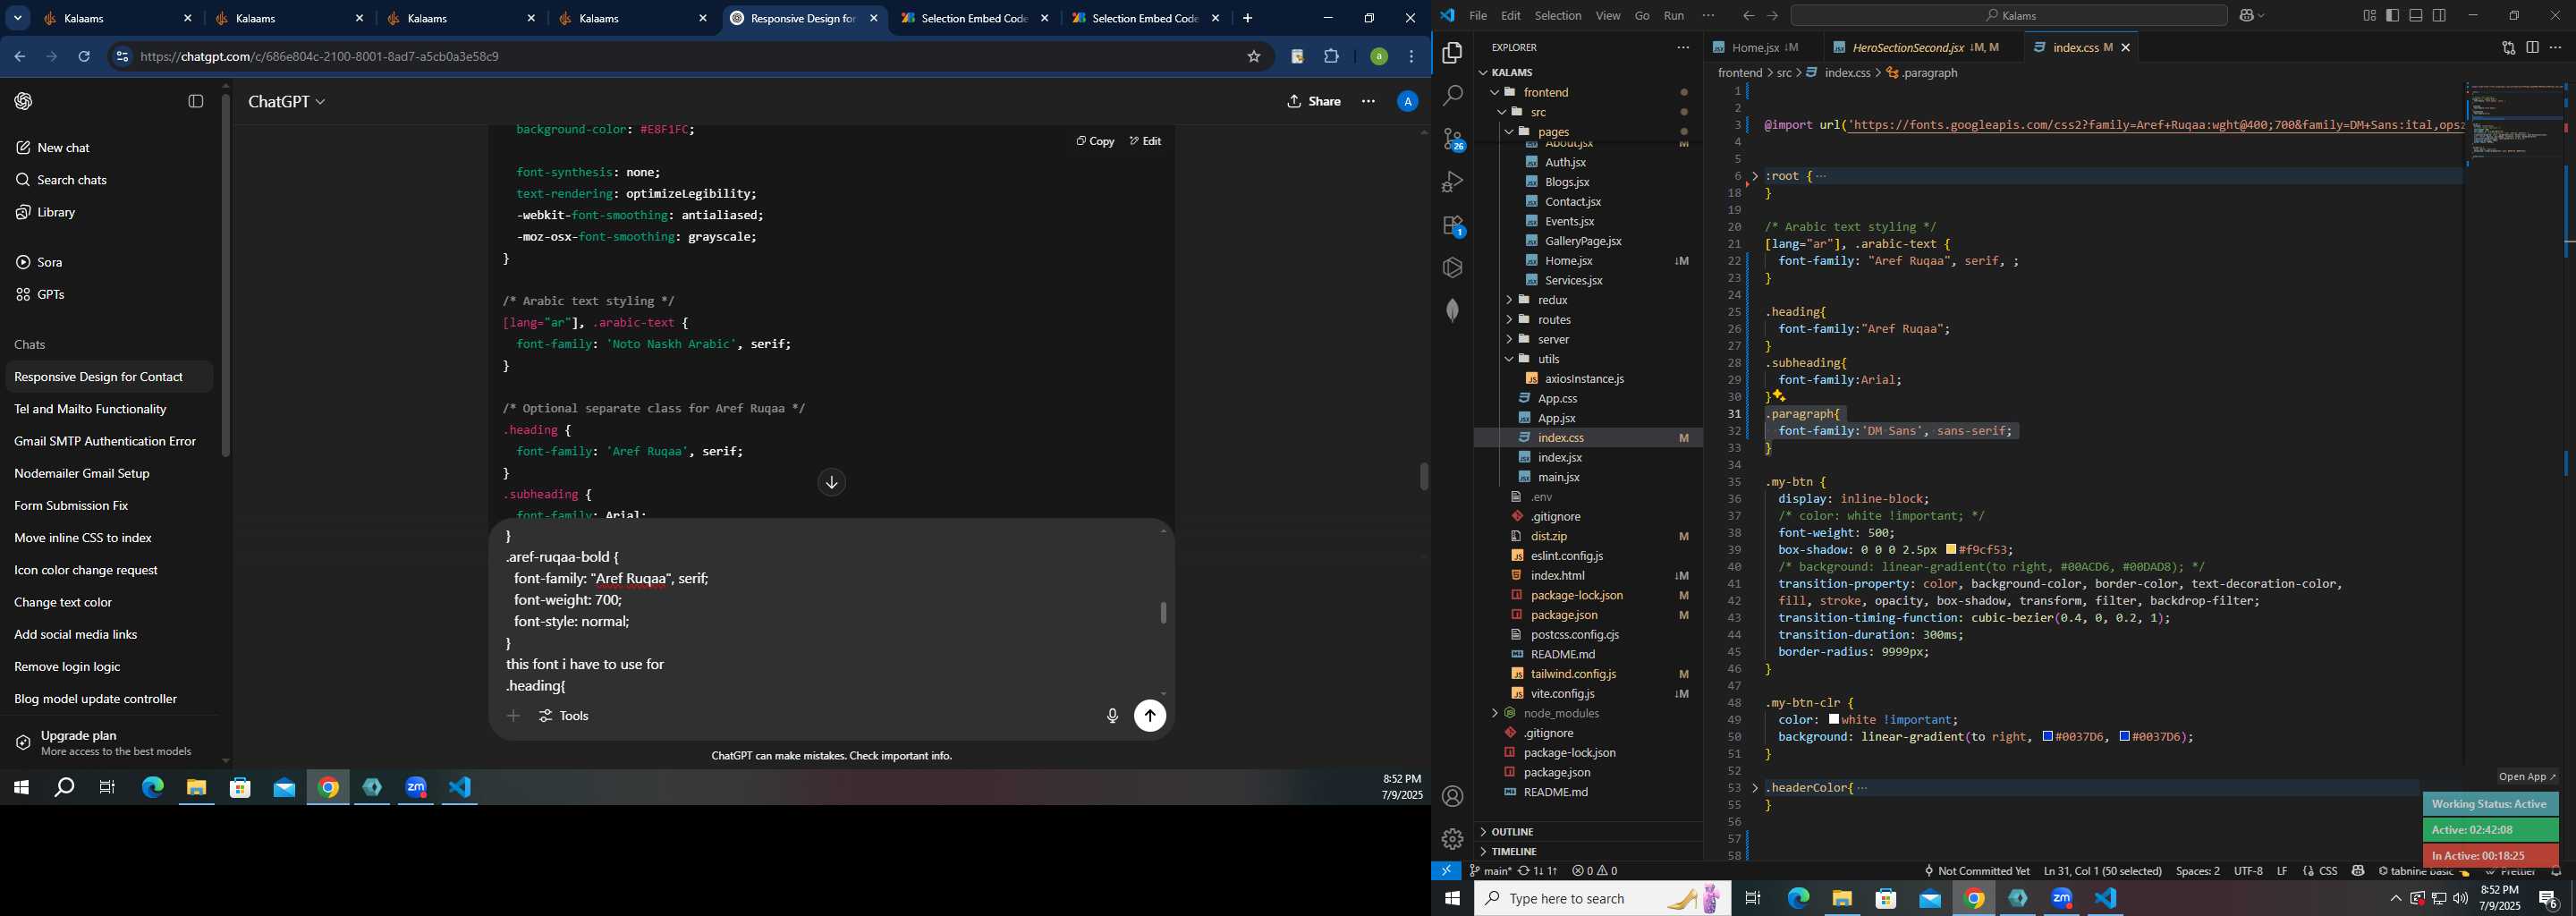
Task: Toggle VS Code bottom panel
Action: click(x=2416, y=16)
